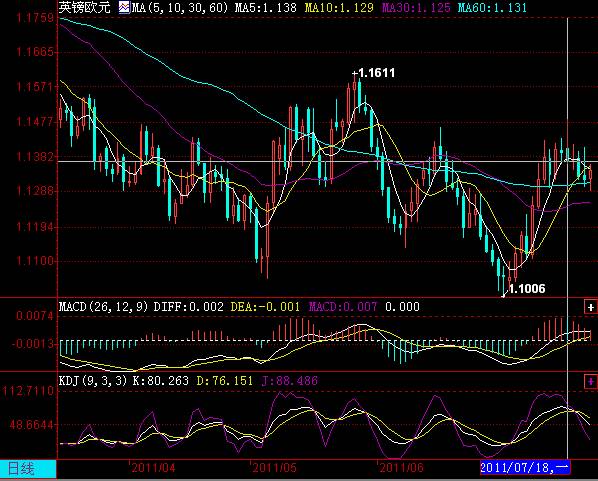
Task: Click the J:88.486 value in KDJ header
Action: click(x=290, y=381)
